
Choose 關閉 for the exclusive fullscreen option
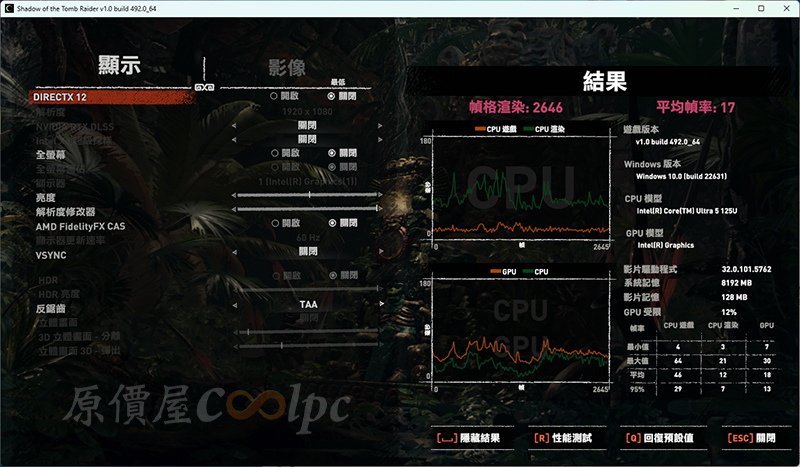(x=343, y=167)
